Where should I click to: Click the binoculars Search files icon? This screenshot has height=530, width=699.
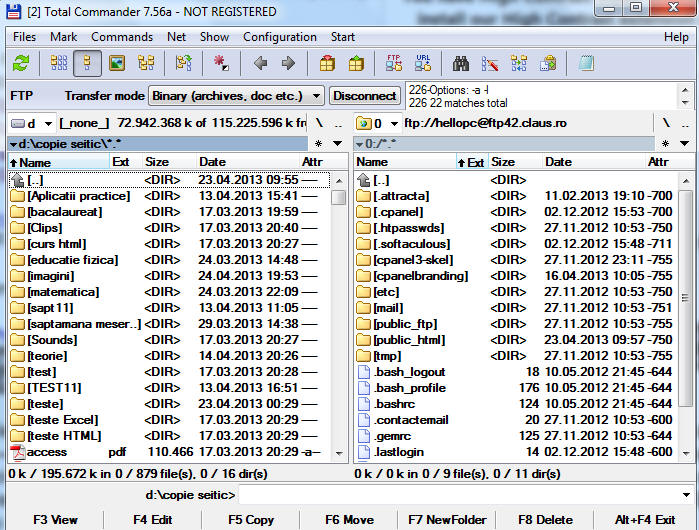461,64
